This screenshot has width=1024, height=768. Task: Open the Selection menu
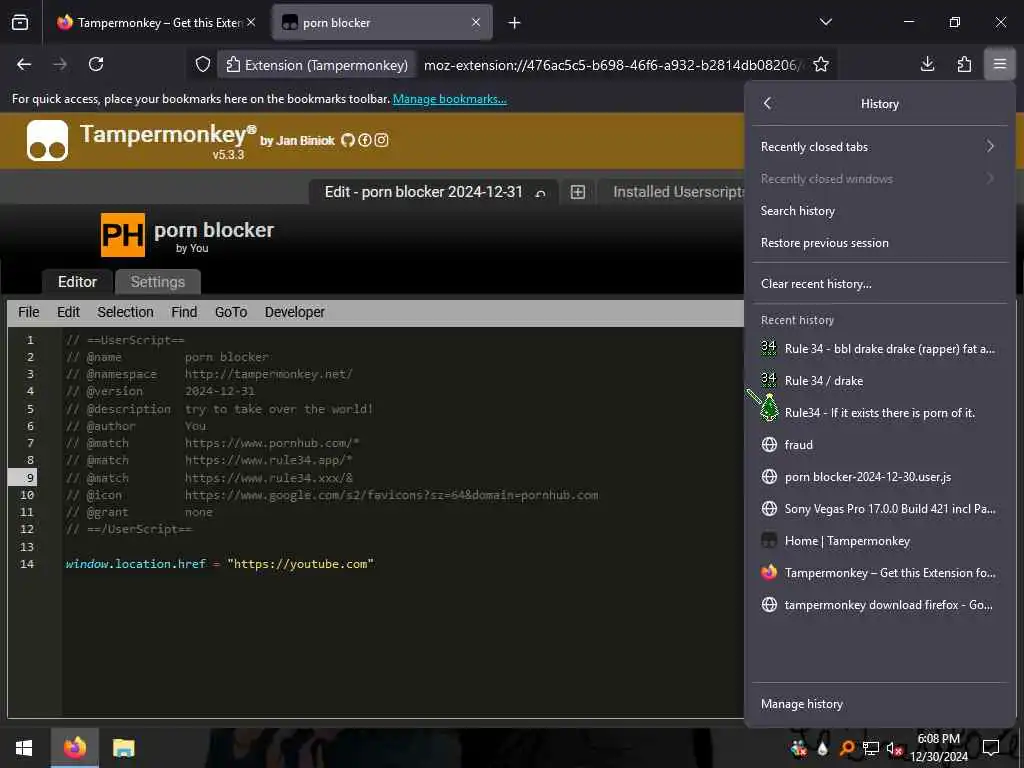point(125,312)
